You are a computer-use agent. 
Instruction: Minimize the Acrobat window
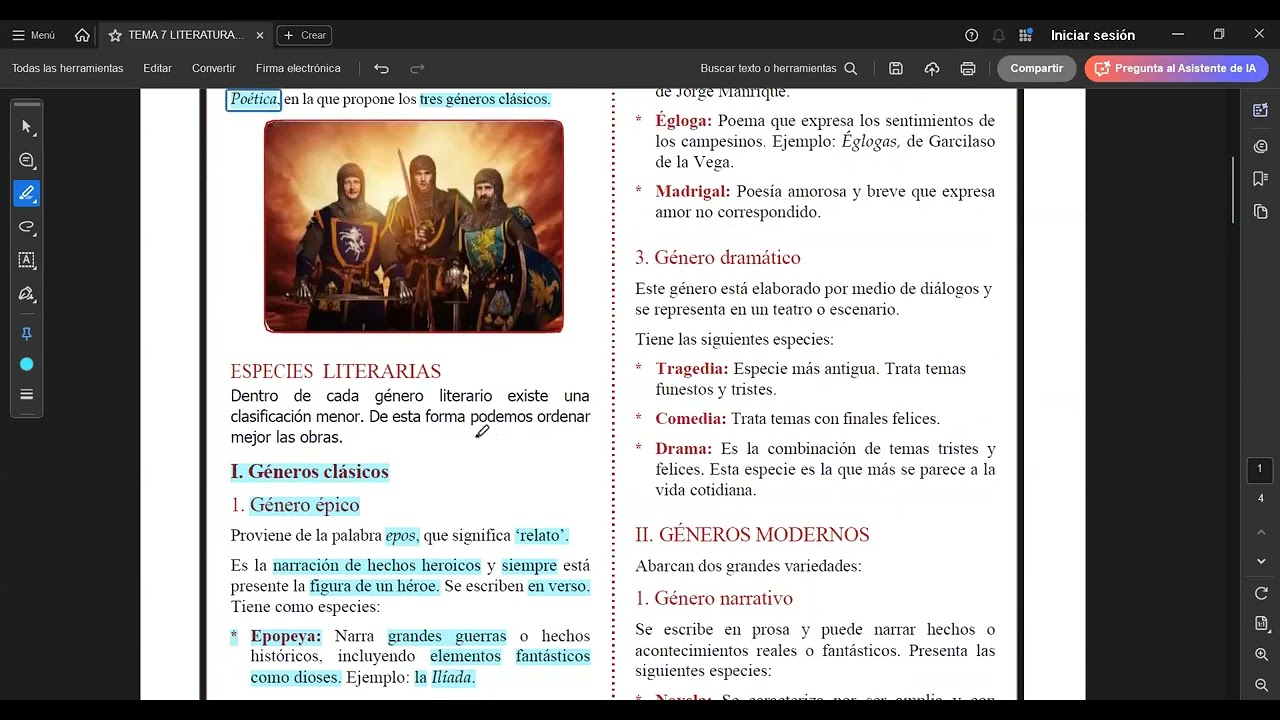[1178, 34]
